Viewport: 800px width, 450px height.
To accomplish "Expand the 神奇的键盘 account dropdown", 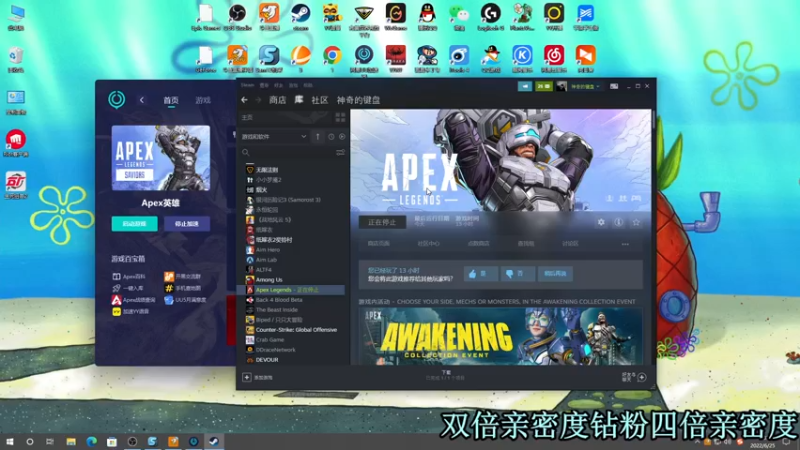I will [x=585, y=87].
